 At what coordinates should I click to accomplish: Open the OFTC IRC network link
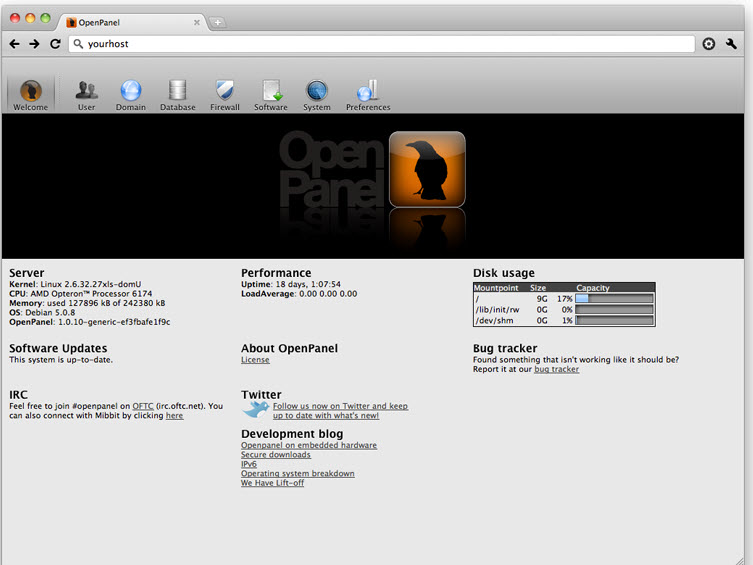(x=143, y=406)
